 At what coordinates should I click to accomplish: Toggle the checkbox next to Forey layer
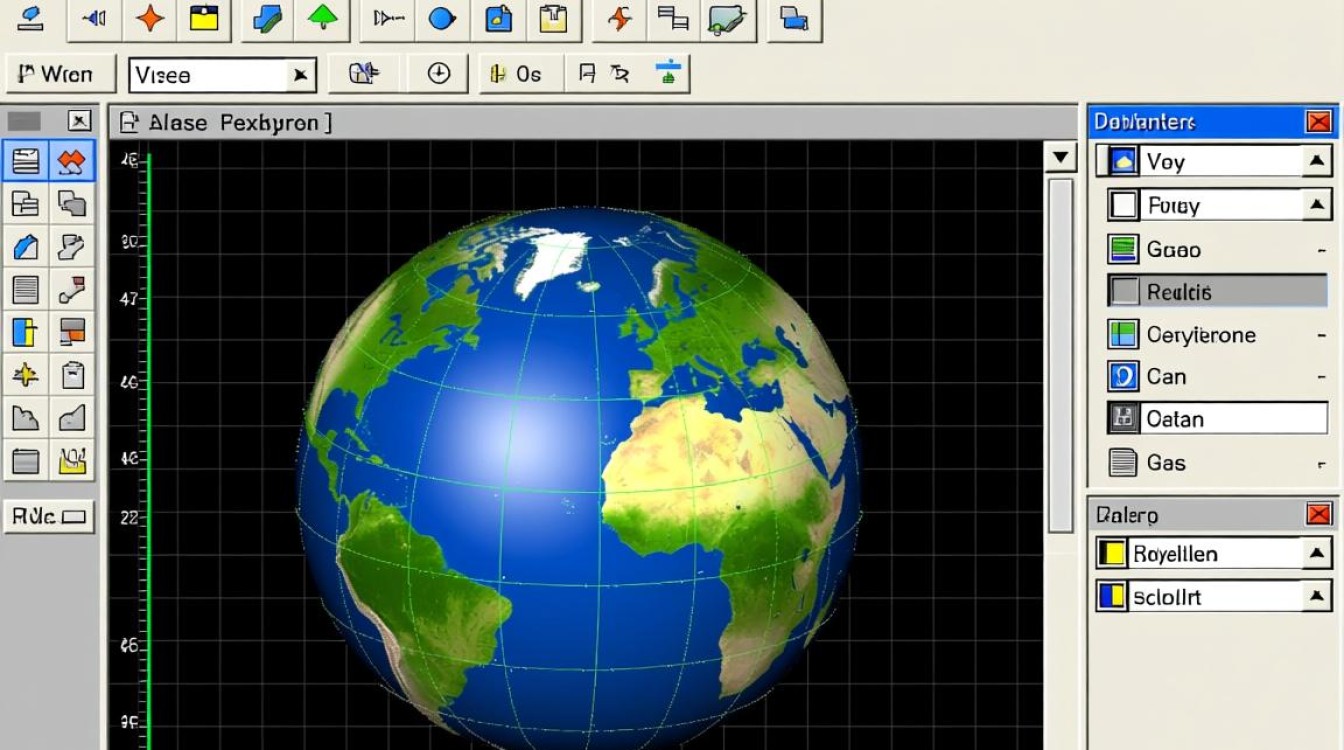[x=1124, y=205]
